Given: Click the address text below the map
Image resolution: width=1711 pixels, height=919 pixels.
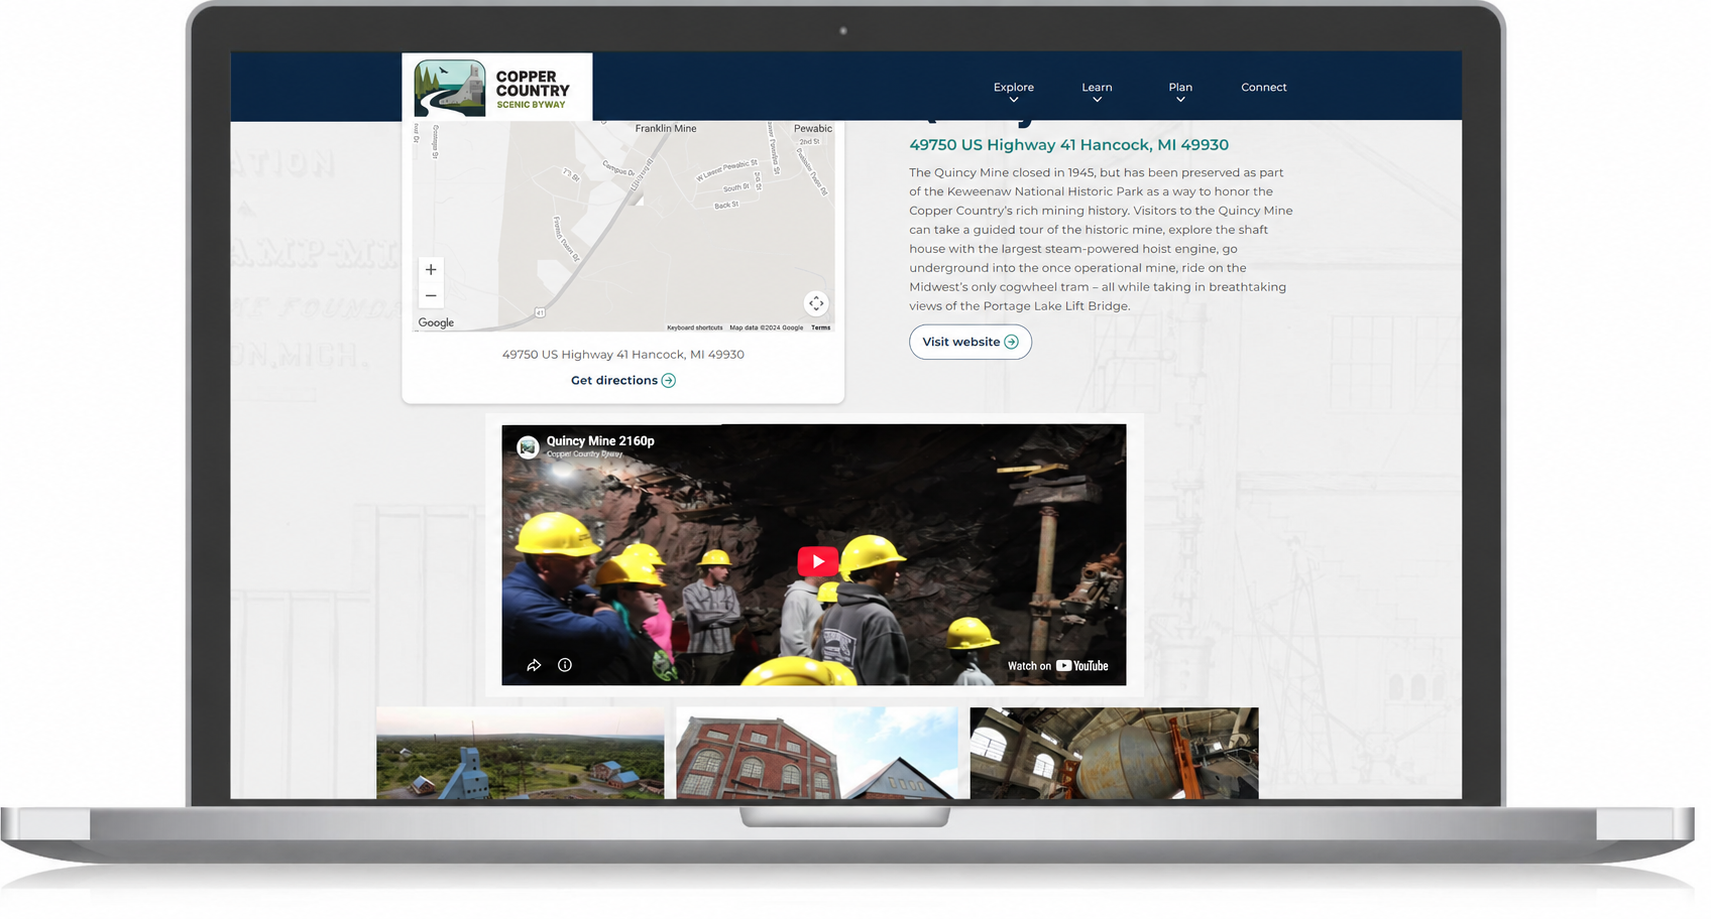Looking at the screenshot, I should click(623, 354).
